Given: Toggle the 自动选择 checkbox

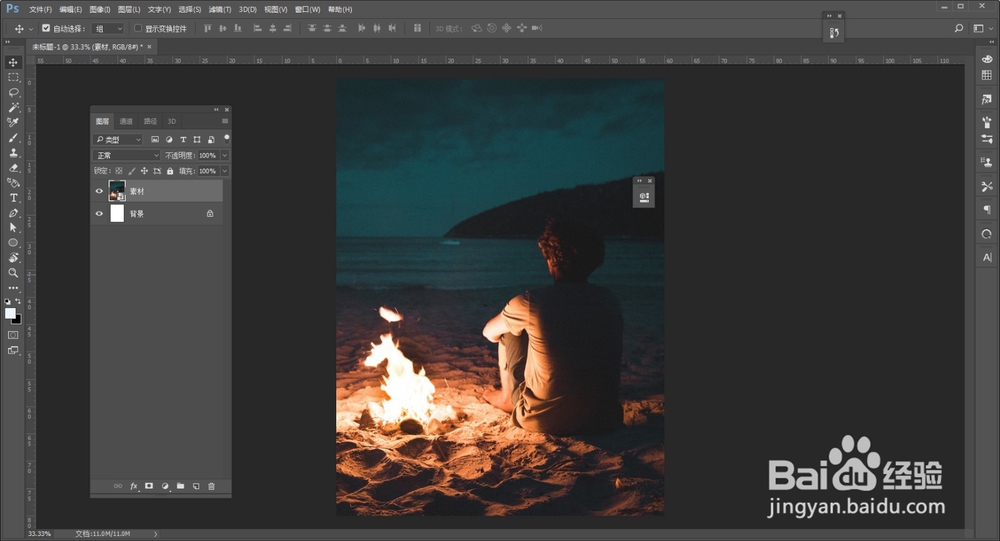Looking at the screenshot, I should pos(46,28).
